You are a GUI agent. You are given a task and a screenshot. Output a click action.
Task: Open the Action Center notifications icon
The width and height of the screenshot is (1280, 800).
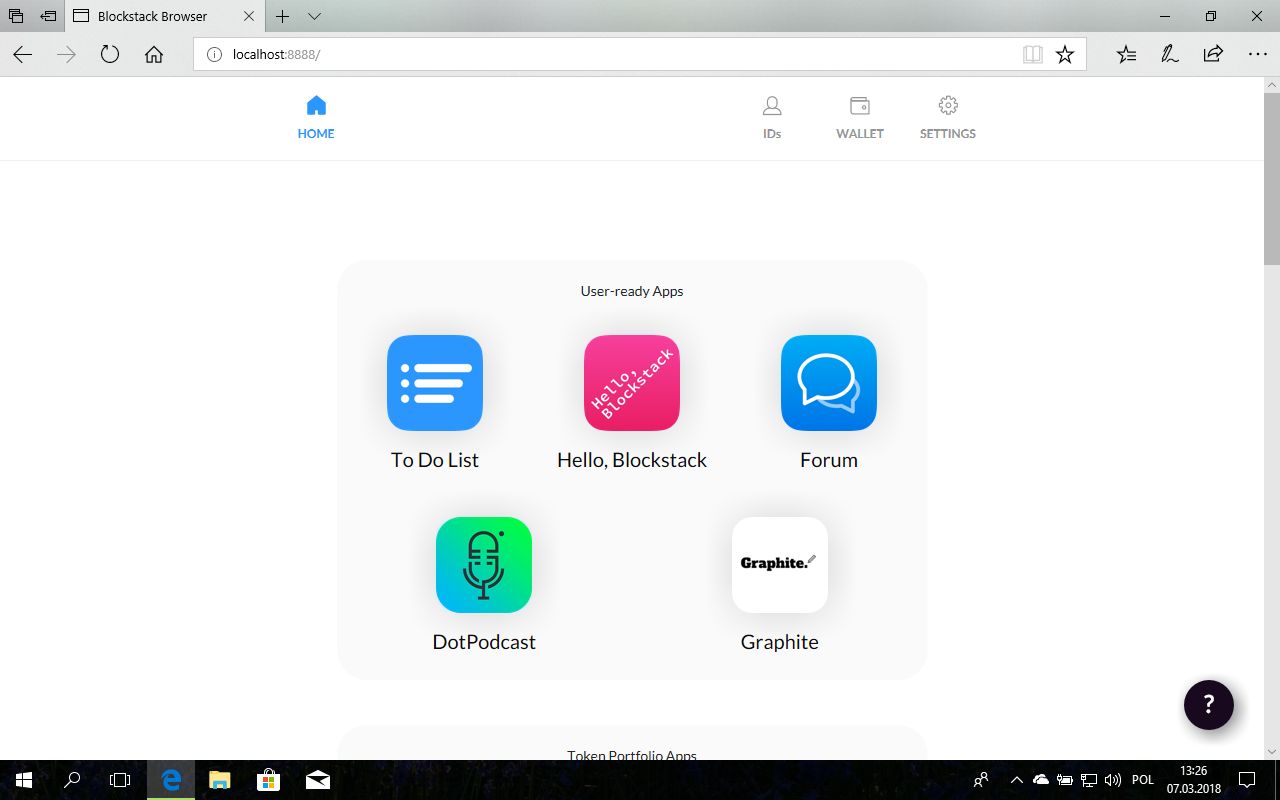(1247, 780)
